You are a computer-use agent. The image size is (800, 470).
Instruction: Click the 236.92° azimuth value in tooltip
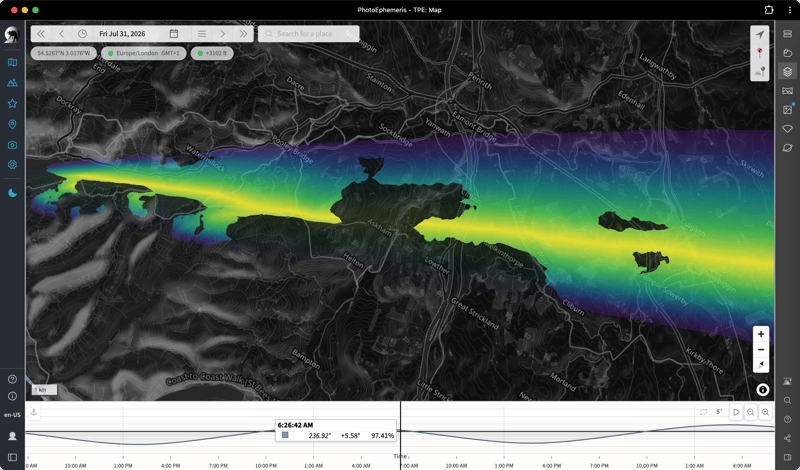coord(319,436)
